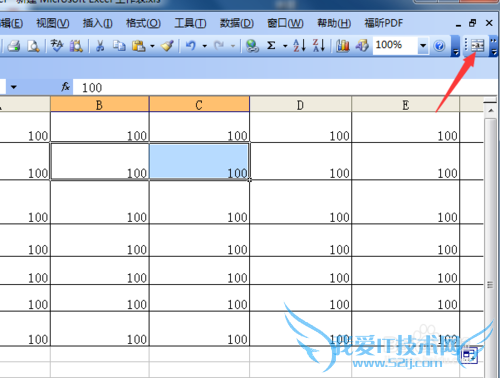500x378 pixels.
Task: Select the Format Painter brush
Action: pyautogui.click(x=167, y=45)
